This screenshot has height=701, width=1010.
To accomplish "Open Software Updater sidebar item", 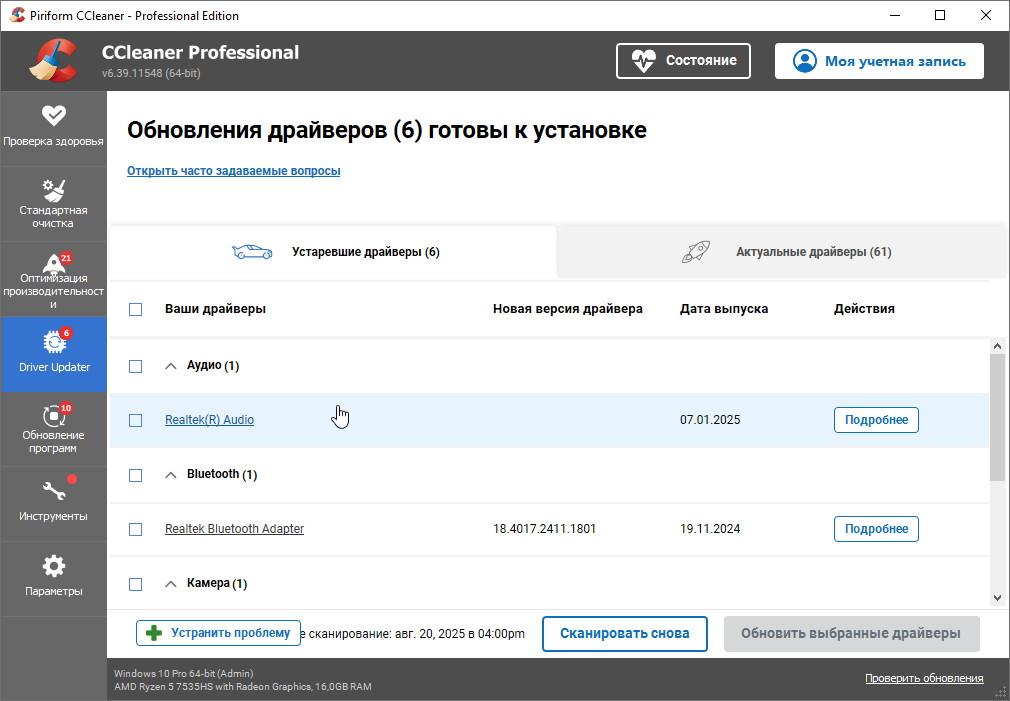I will point(53,428).
